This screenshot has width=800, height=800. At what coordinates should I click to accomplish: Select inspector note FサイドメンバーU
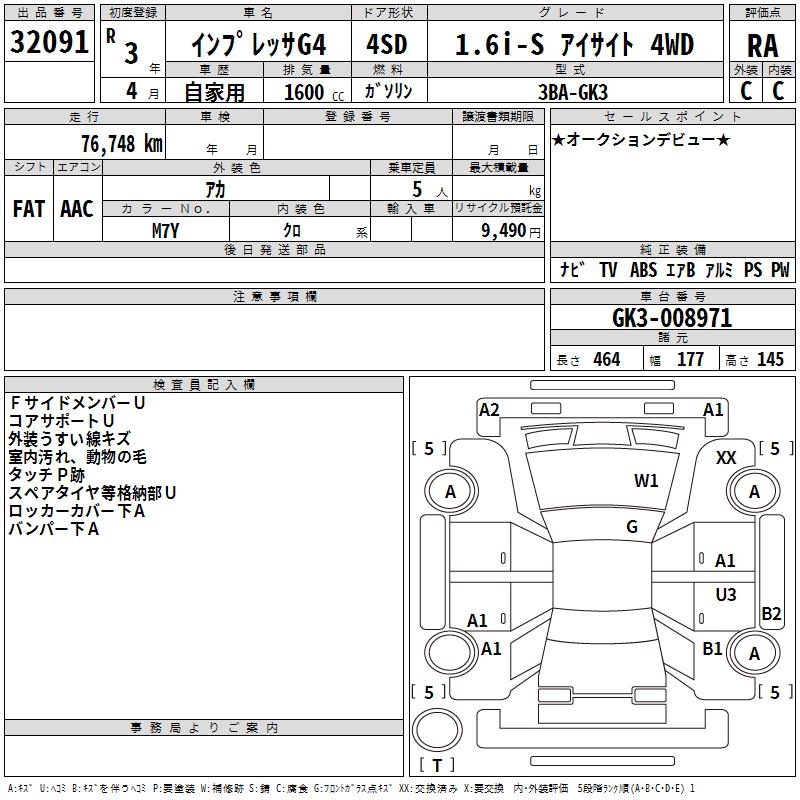click(77, 403)
